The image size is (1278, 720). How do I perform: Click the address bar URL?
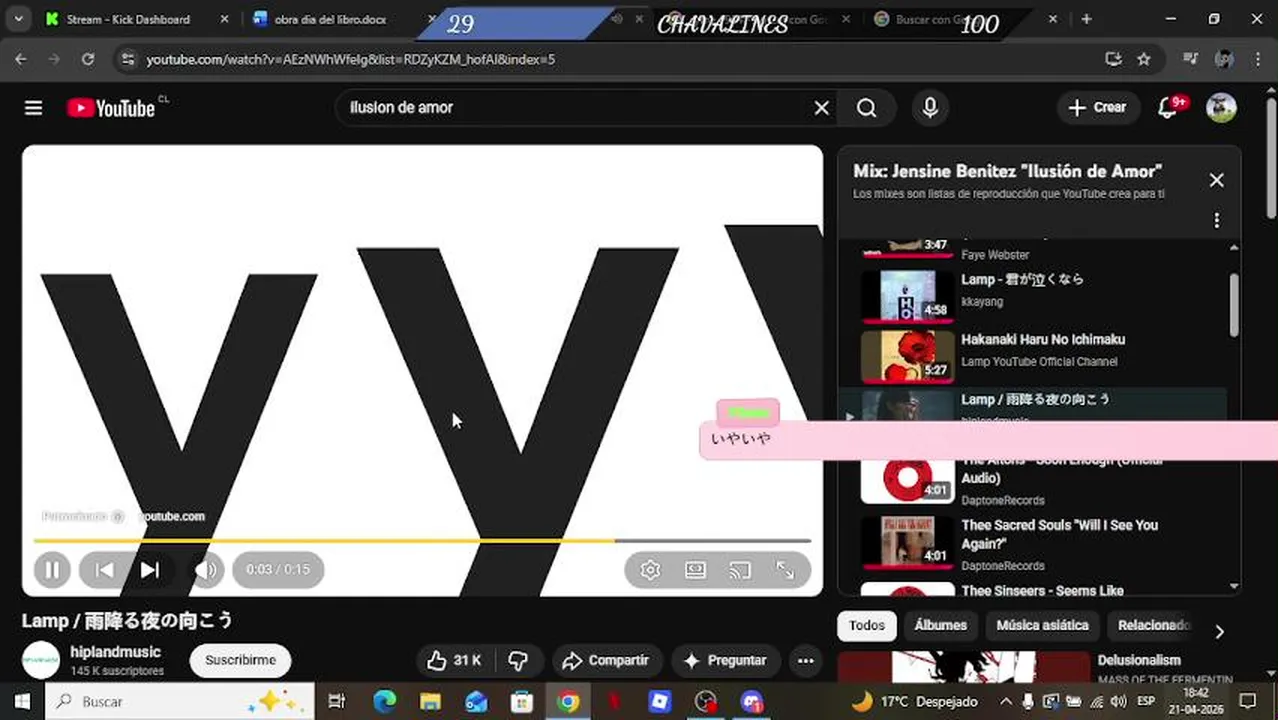350,60
